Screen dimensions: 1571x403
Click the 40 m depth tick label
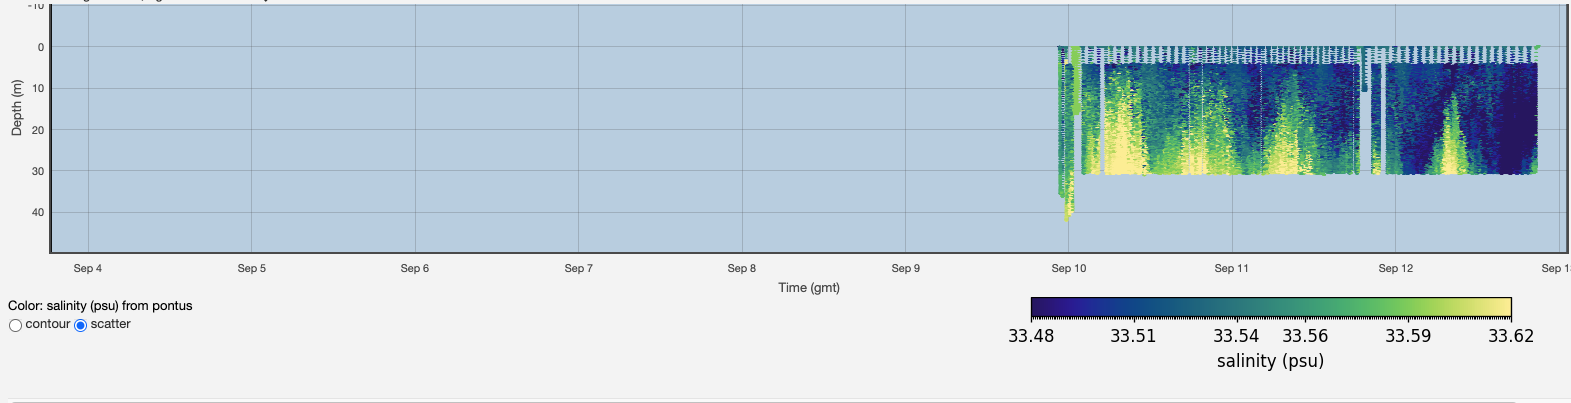(38, 212)
